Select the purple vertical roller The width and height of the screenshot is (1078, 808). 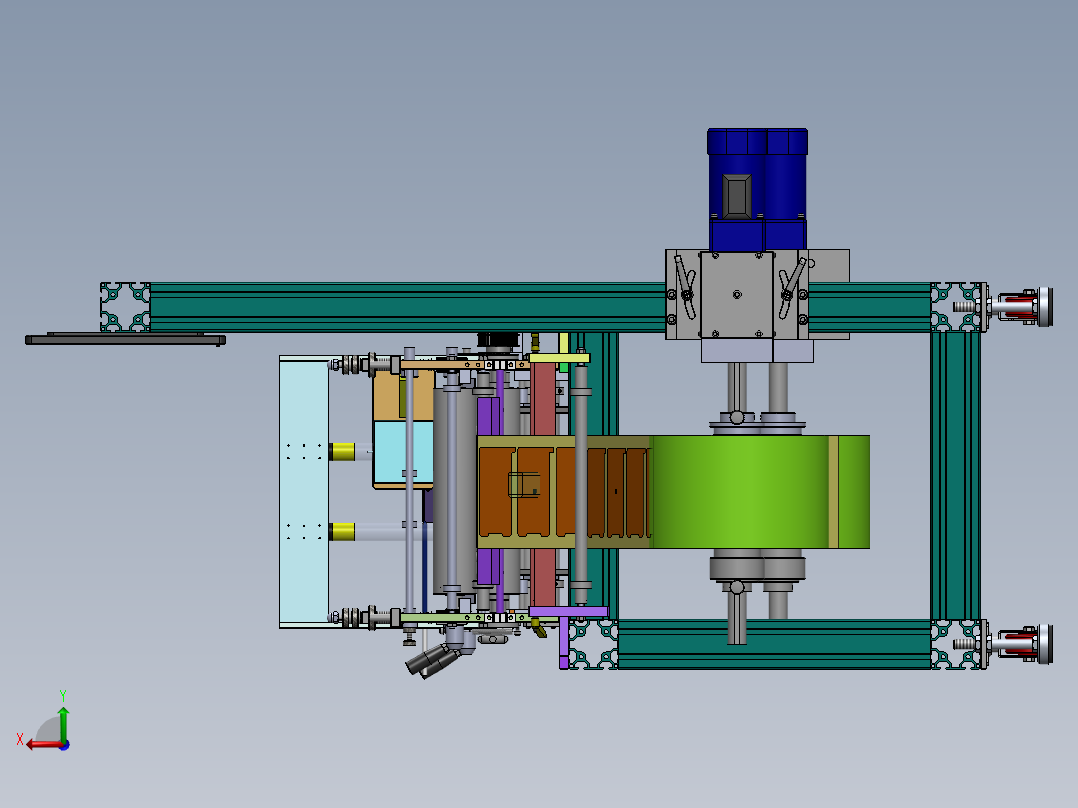click(487, 492)
